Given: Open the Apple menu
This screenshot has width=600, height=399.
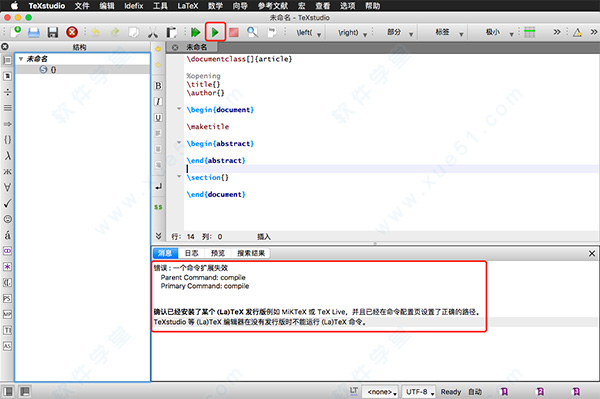Looking at the screenshot, I should point(14,5).
